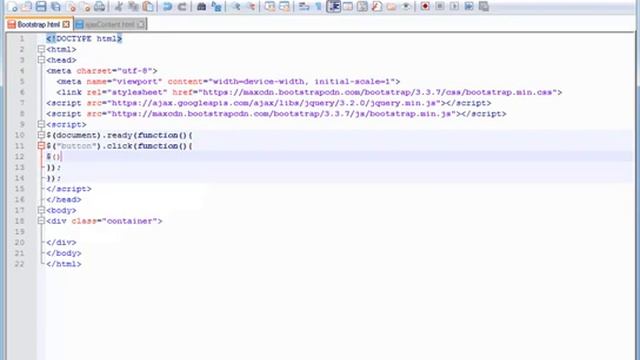
Task: Click empty line 19 inside the div
Action: click(x=339, y=232)
